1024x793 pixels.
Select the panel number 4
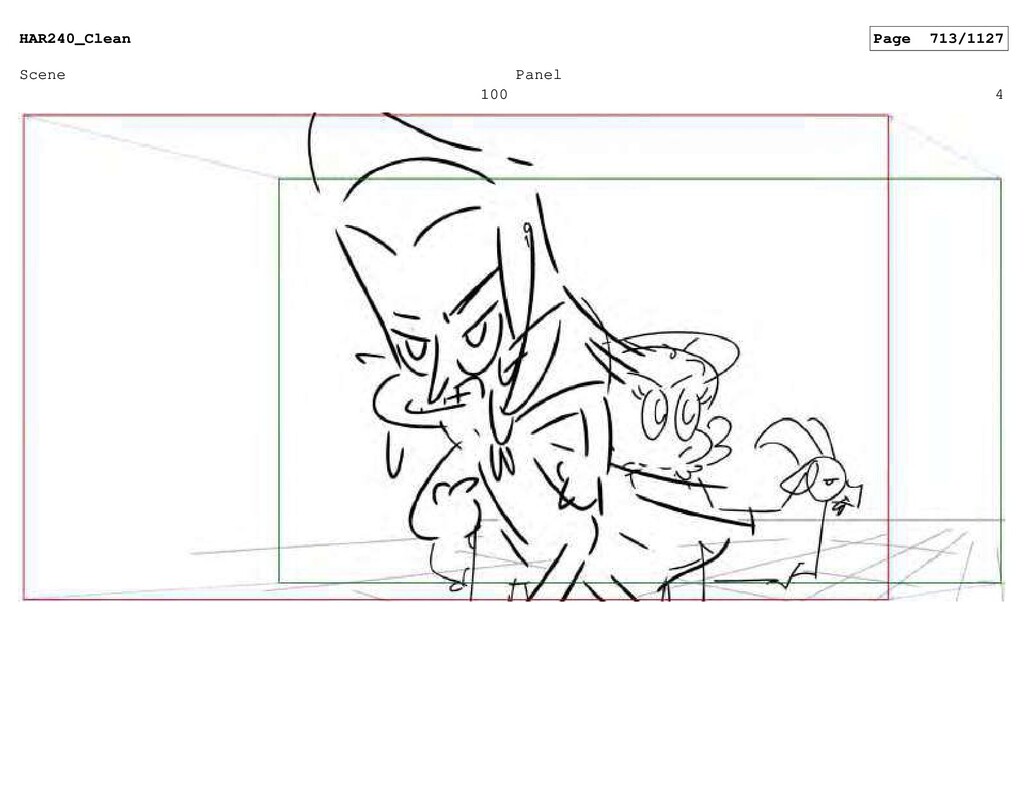pos(999,95)
